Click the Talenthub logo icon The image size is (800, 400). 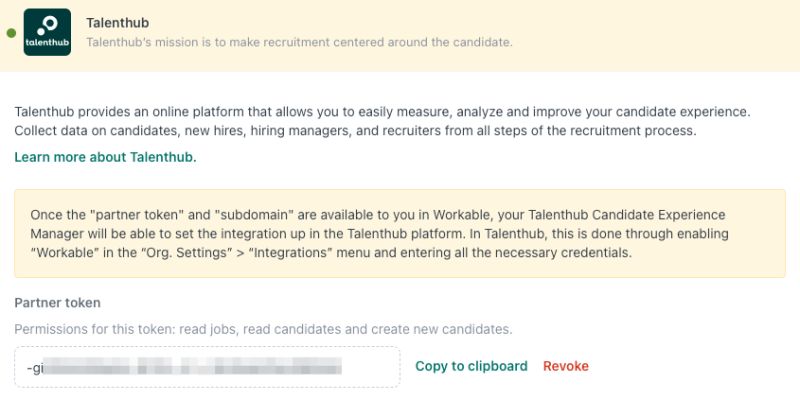(47, 32)
